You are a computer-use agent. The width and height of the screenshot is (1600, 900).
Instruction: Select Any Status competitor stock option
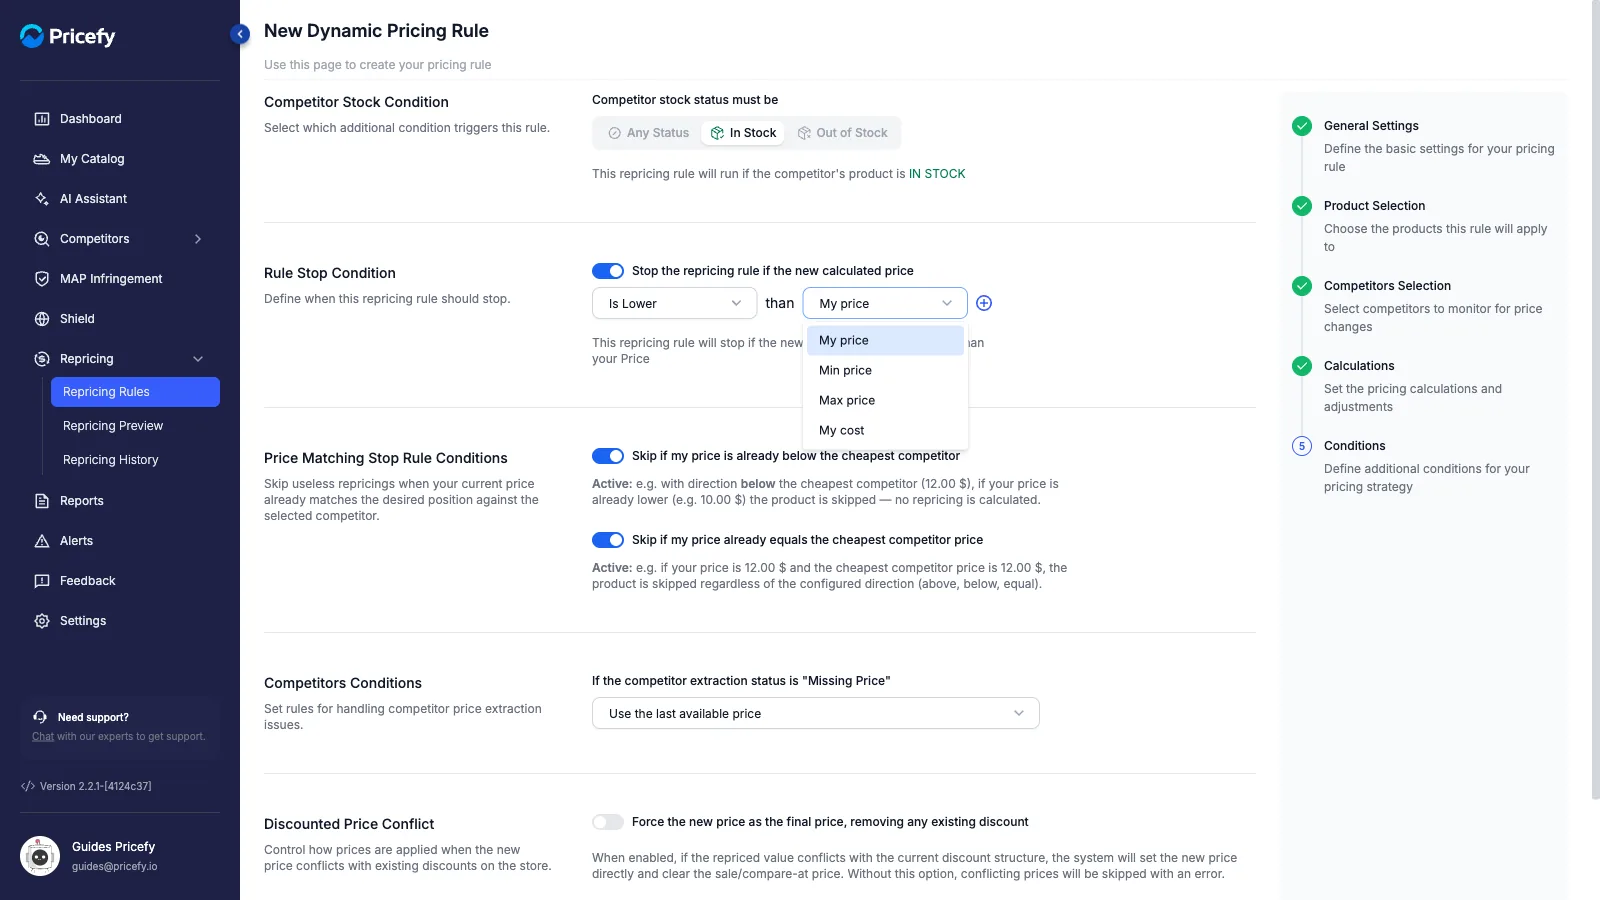pyautogui.click(x=649, y=133)
